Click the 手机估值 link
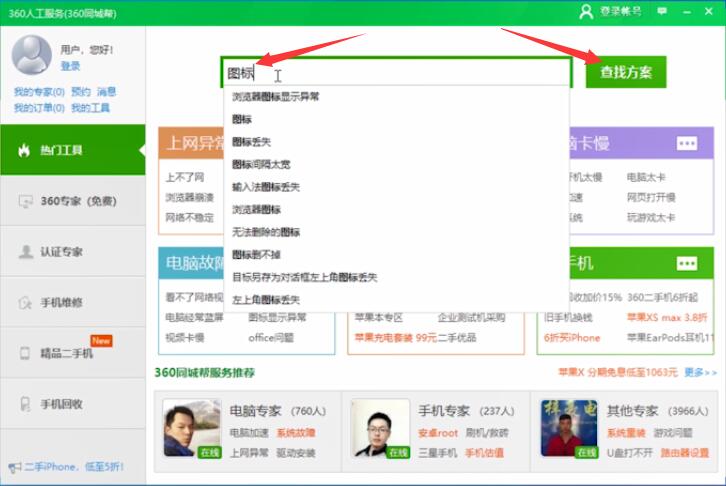The width and height of the screenshot is (726, 486). click(x=484, y=453)
